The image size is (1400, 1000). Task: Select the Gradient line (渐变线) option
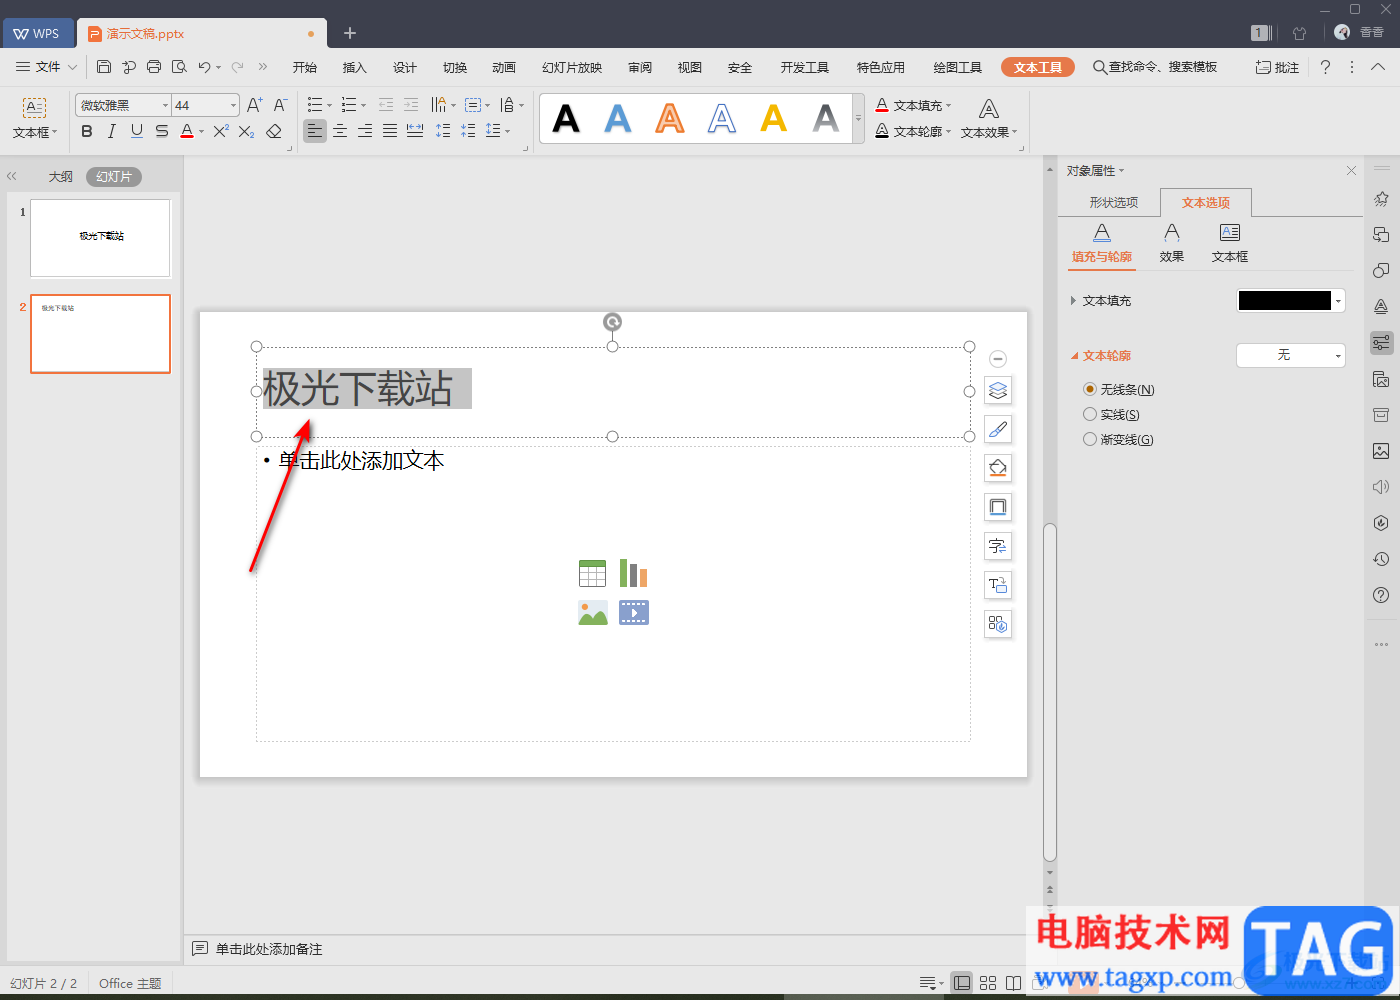(1119, 439)
